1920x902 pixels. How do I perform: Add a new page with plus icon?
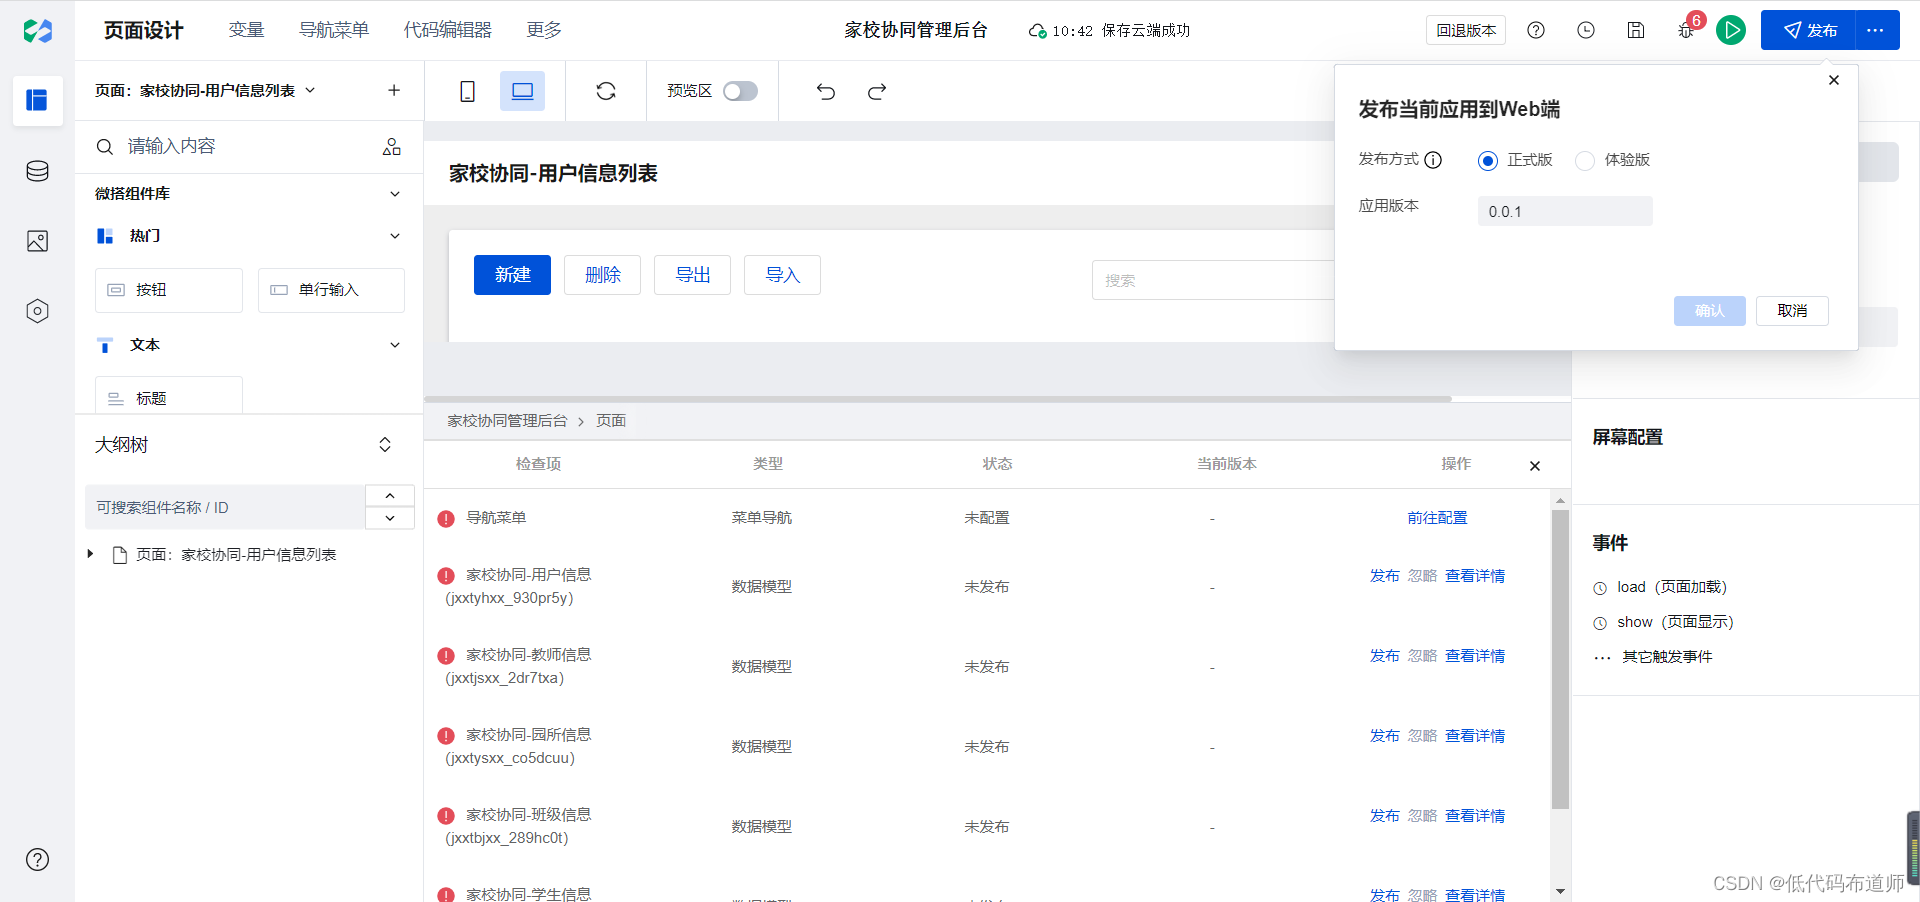394,90
